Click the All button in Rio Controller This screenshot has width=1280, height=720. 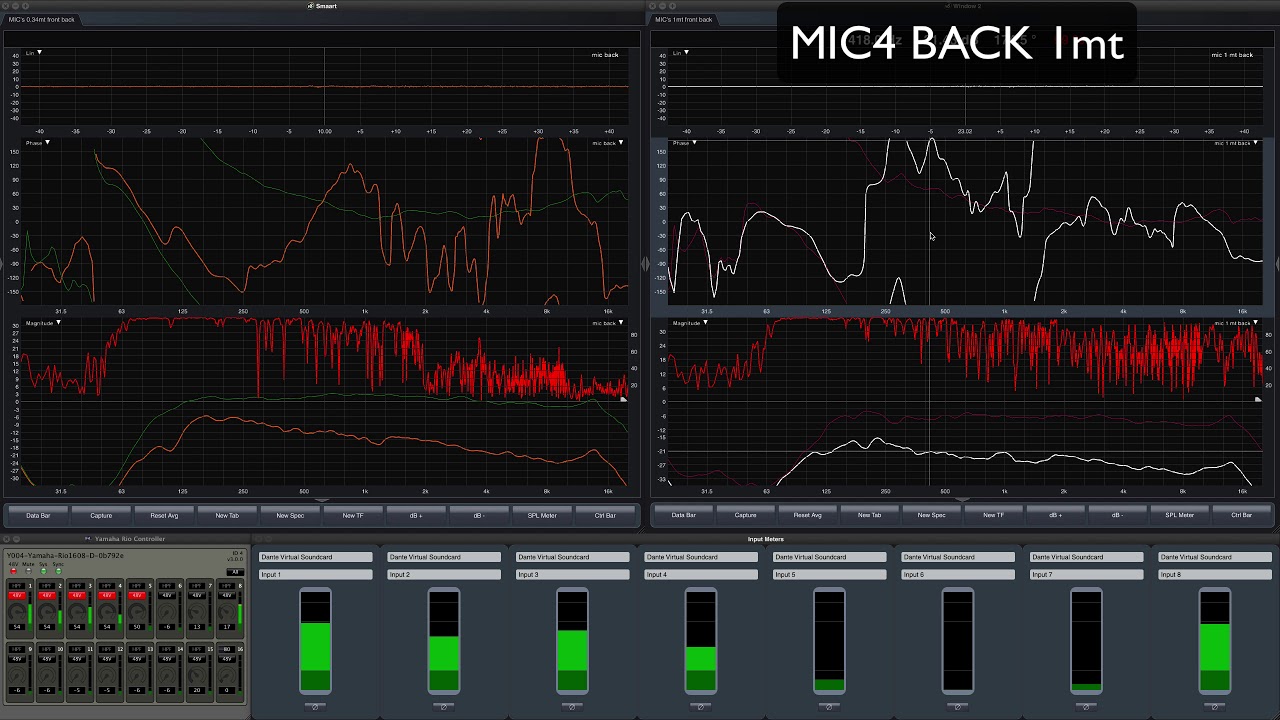(235, 572)
